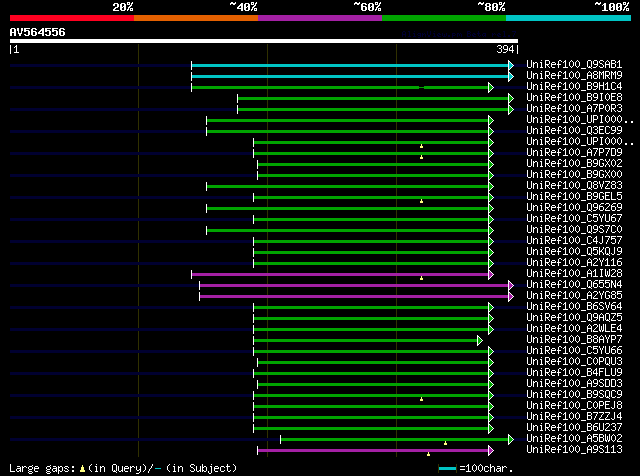The width and height of the screenshot is (640, 476).
Task: Select the UniRef100_Q8VZ83 label
Action: click(x=574, y=186)
